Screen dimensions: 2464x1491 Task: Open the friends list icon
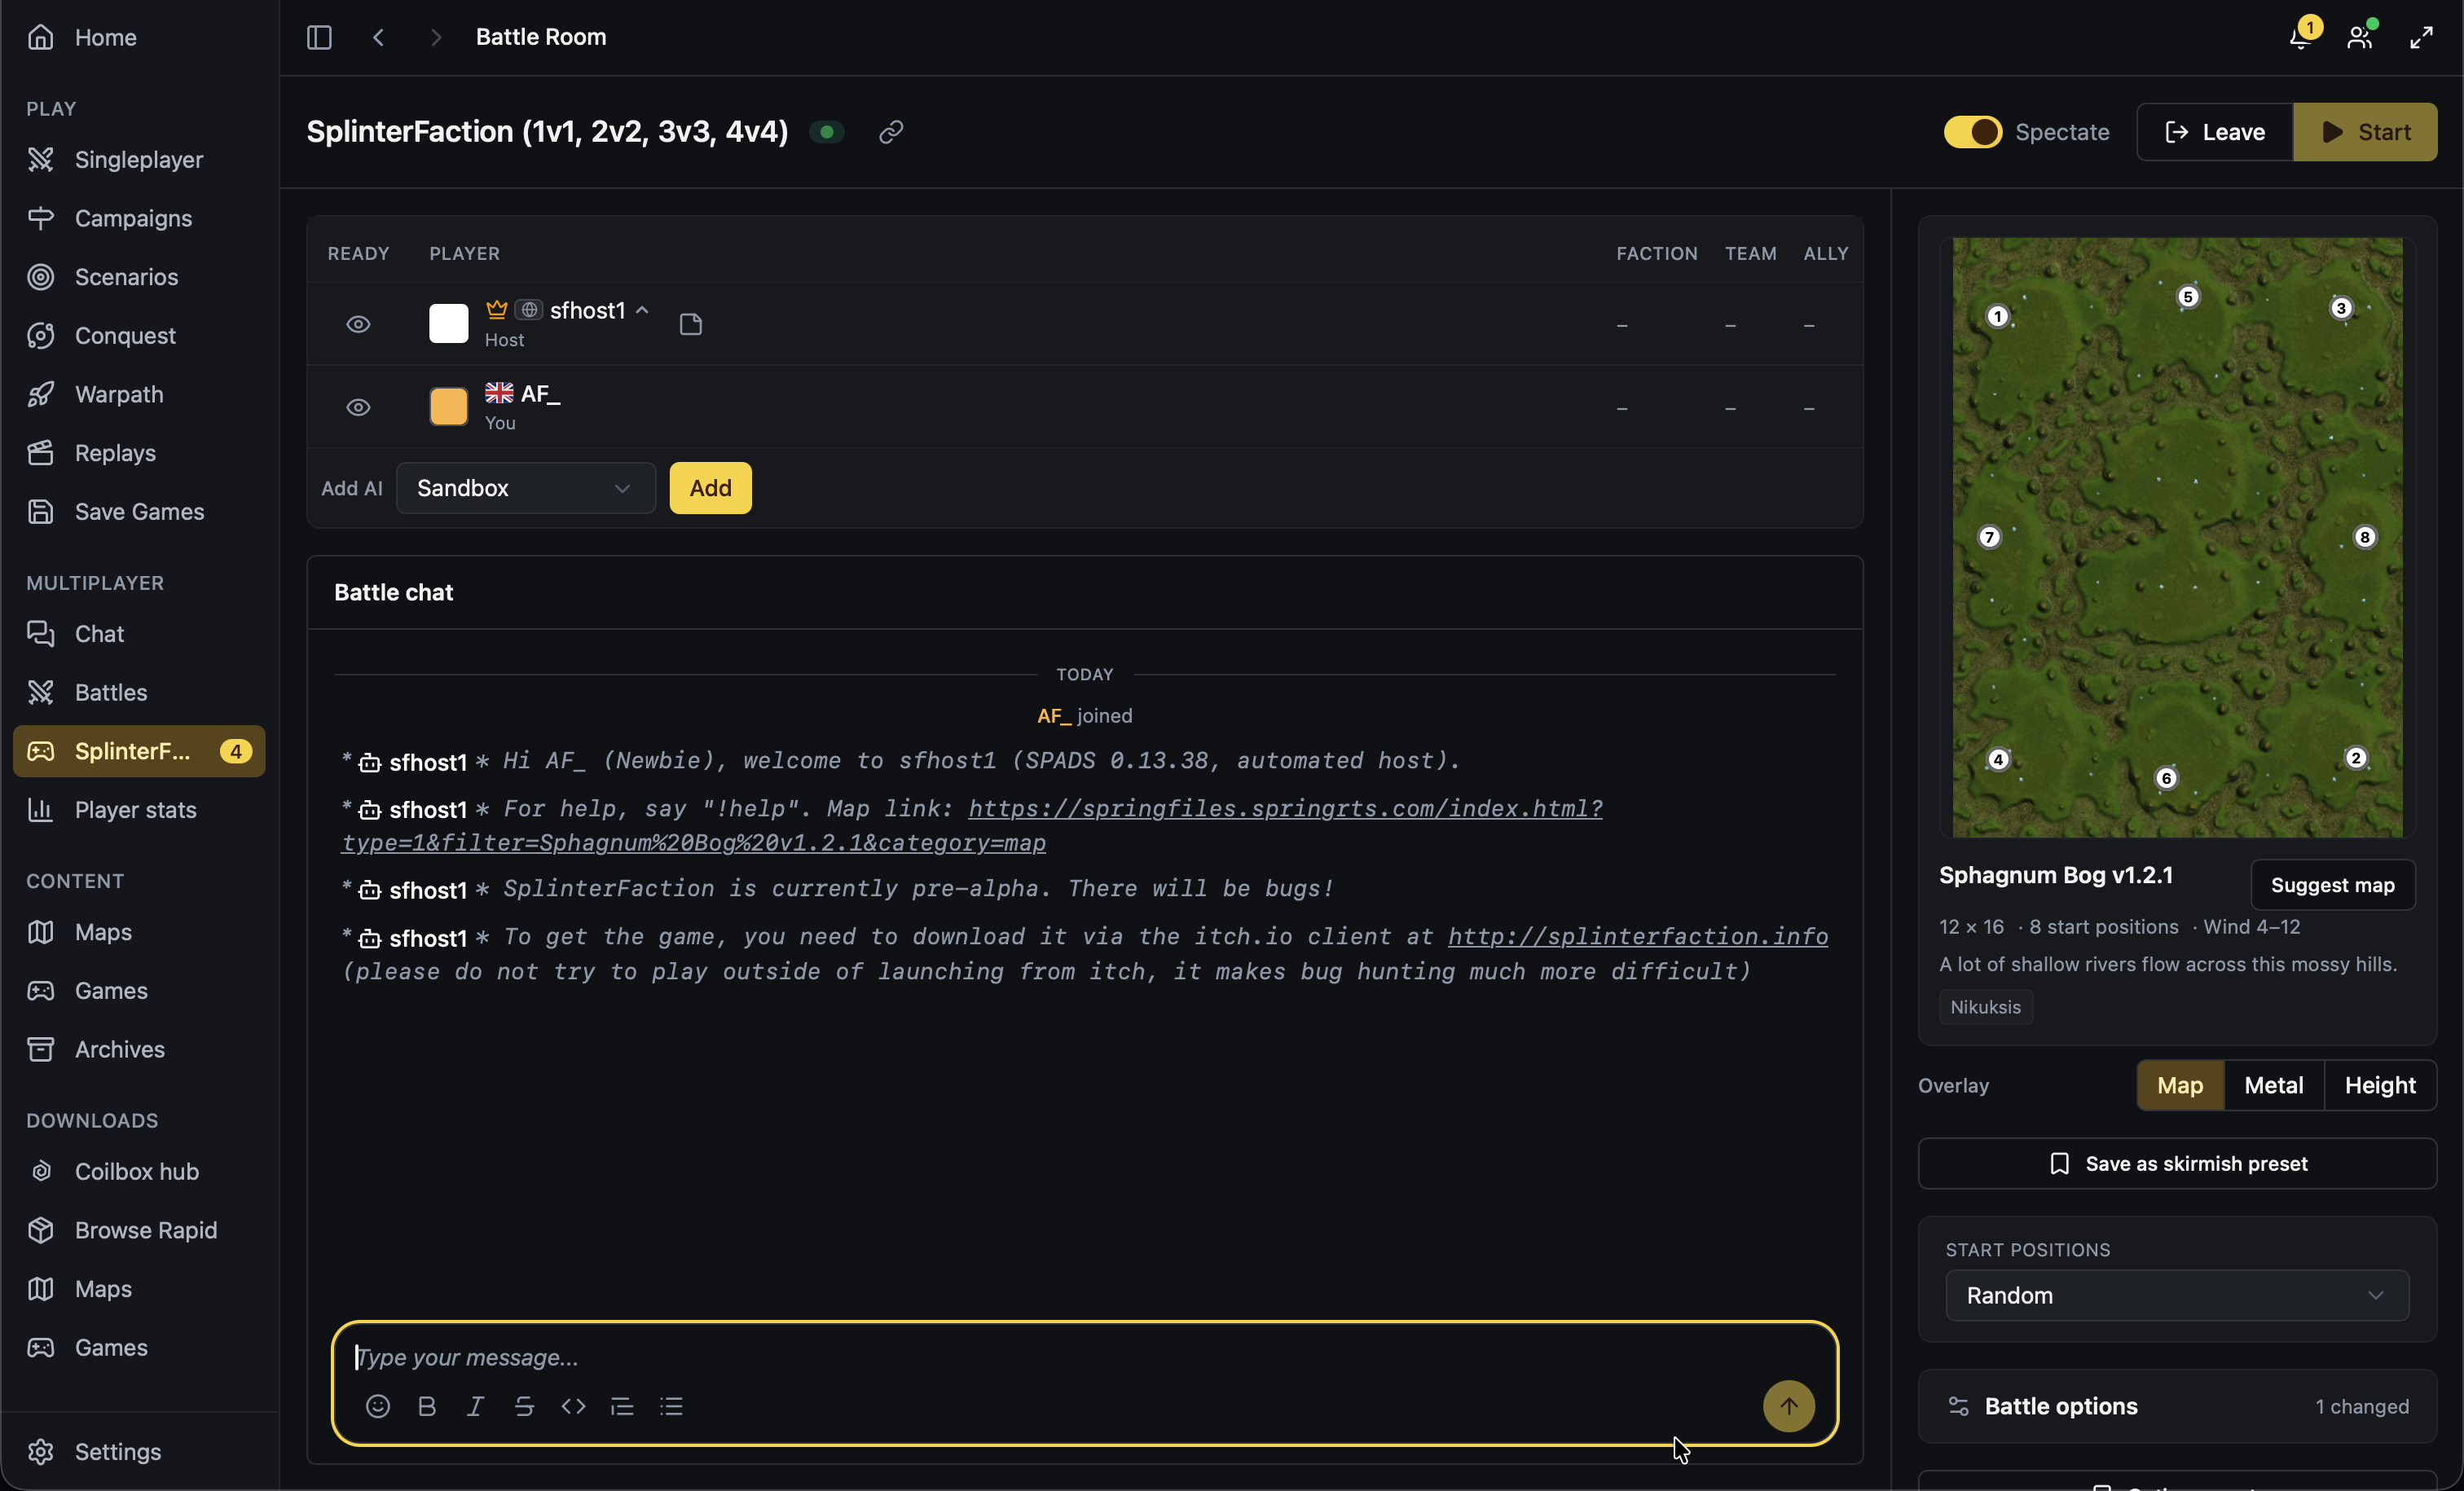tap(2360, 37)
